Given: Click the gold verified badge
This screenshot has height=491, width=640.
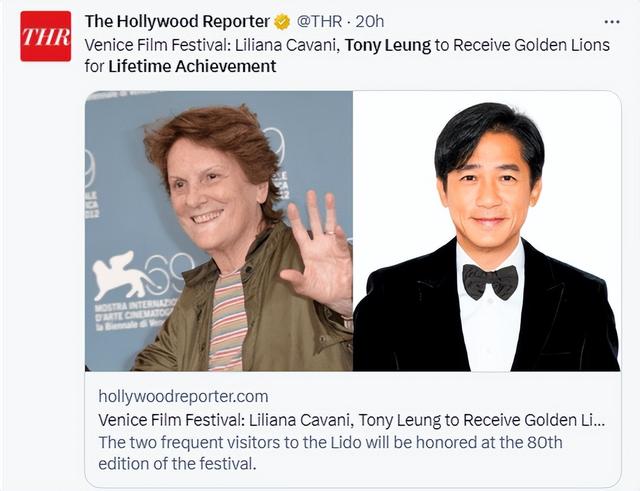Looking at the screenshot, I should pos(282,22).
